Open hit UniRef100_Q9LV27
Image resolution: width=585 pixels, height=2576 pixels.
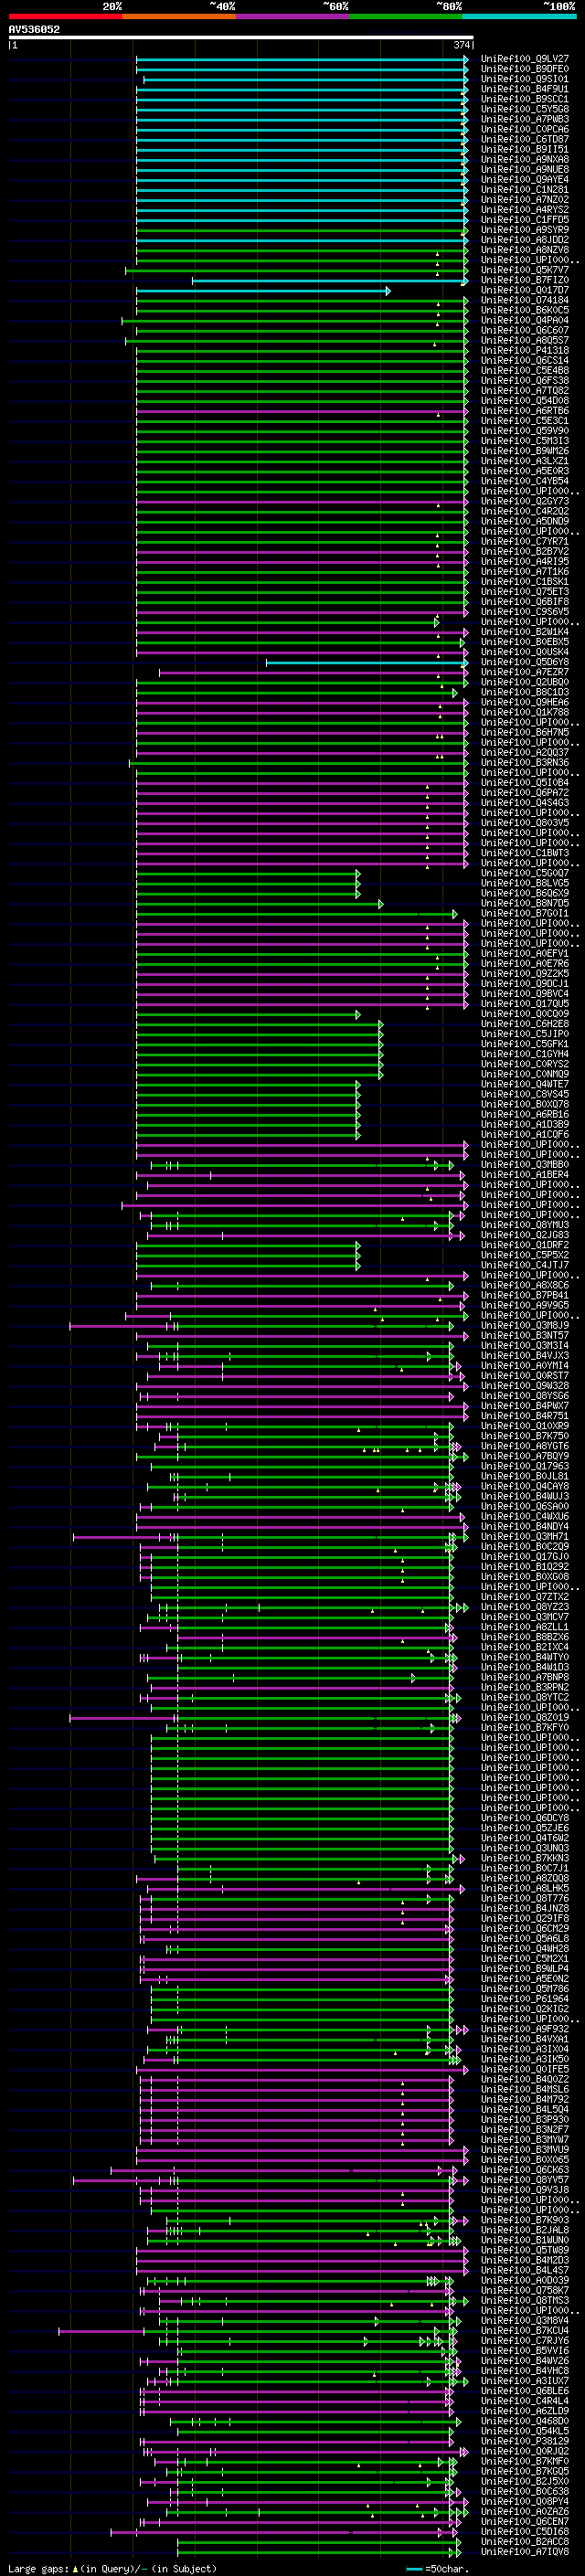pos(525,59)
